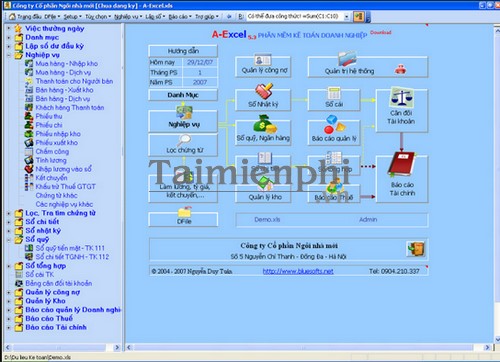This screenshot has width=500, height=362.
Task: Select Thanh toán cho Người bán
Action: [x=74, y=81]
